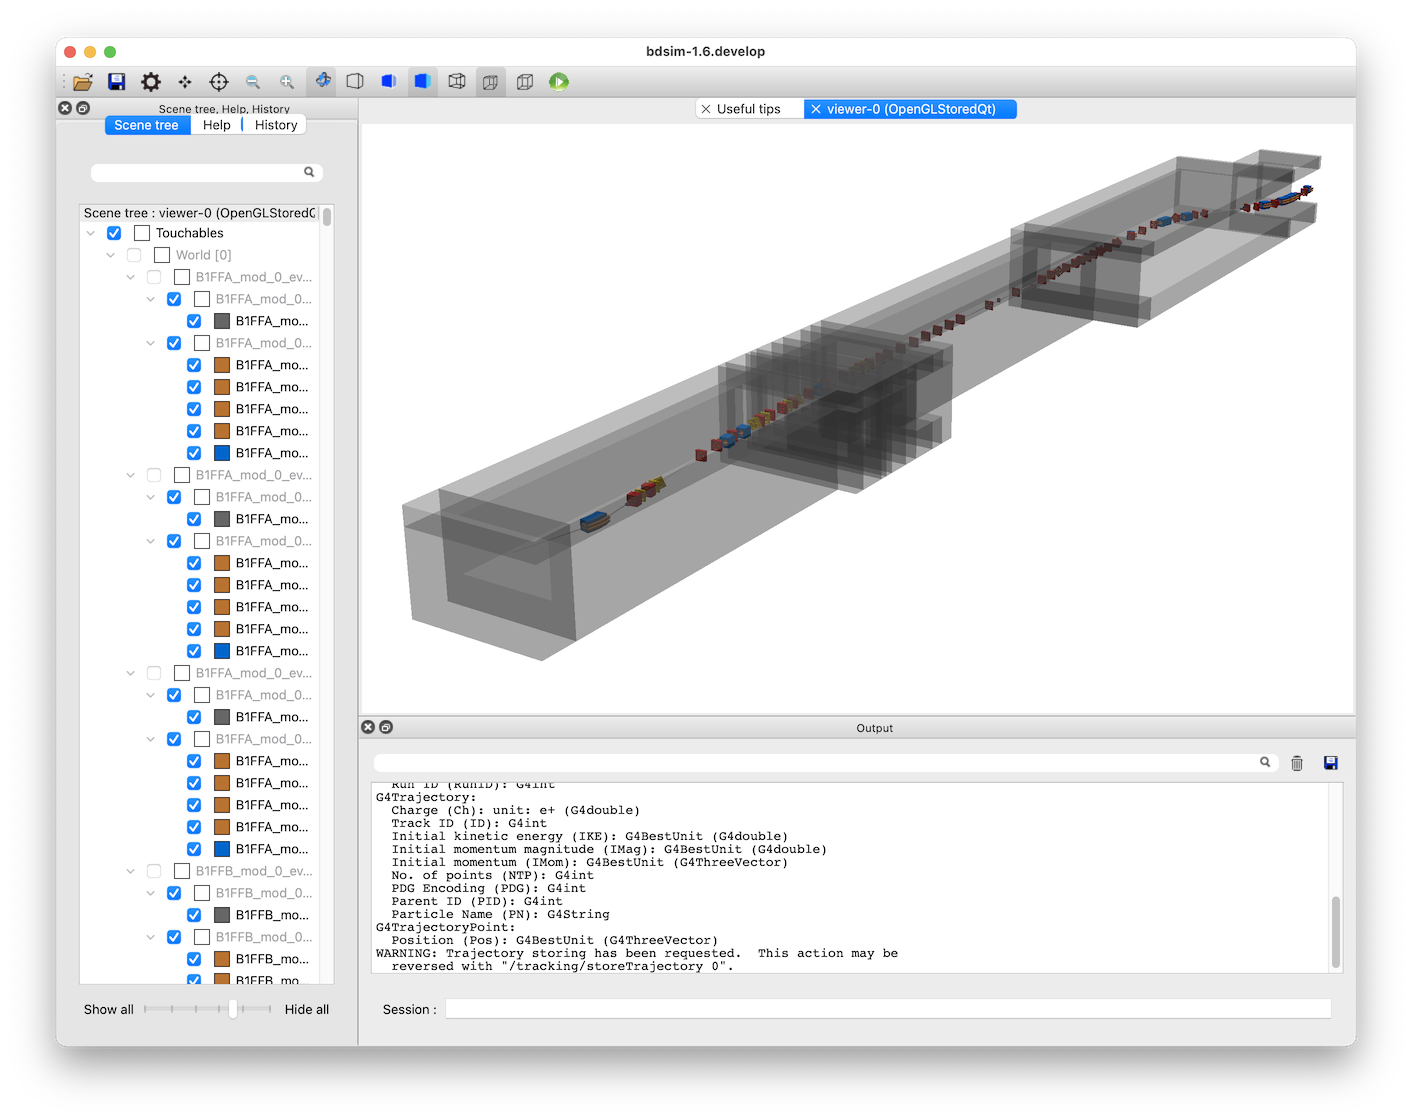1412x1120 pixels.
Task: Clear output with the trash icon
Action: click(1297, 763)
